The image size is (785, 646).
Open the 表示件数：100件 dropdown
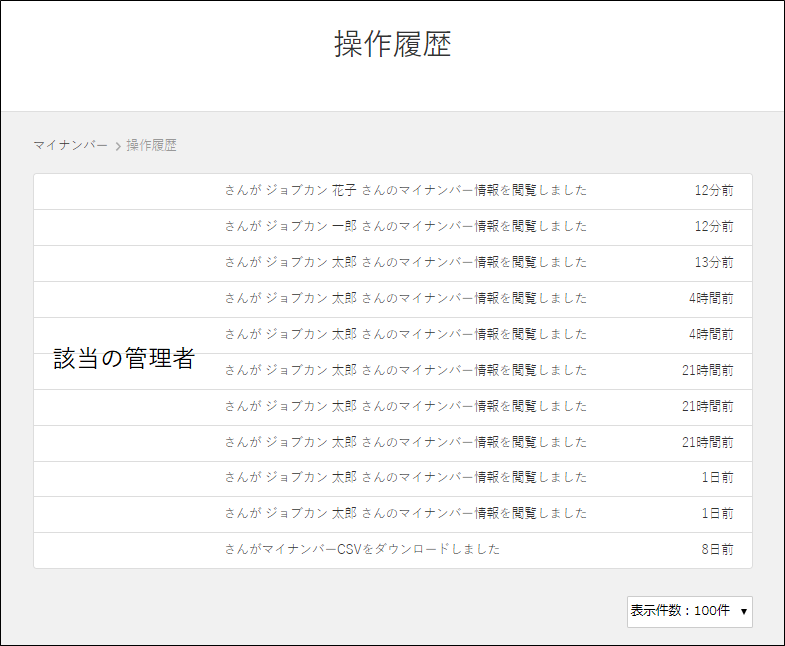point(689,610)
